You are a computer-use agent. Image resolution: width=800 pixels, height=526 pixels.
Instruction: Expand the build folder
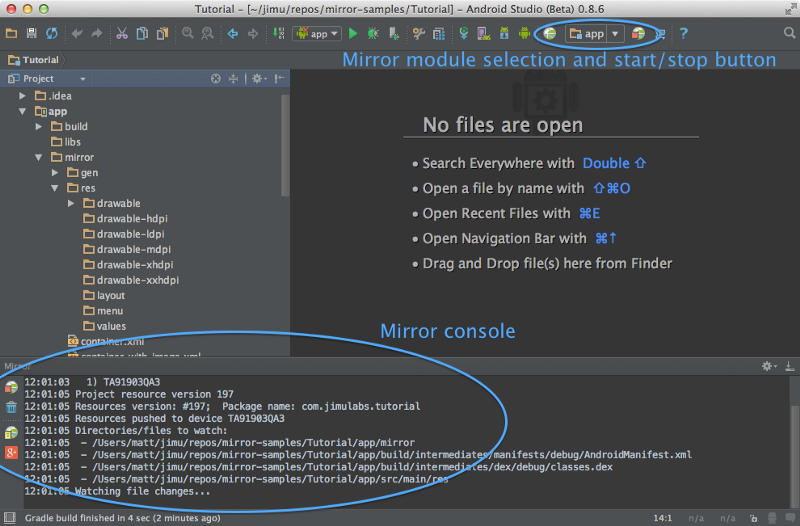pyautogui.click(x=39, y=127)
